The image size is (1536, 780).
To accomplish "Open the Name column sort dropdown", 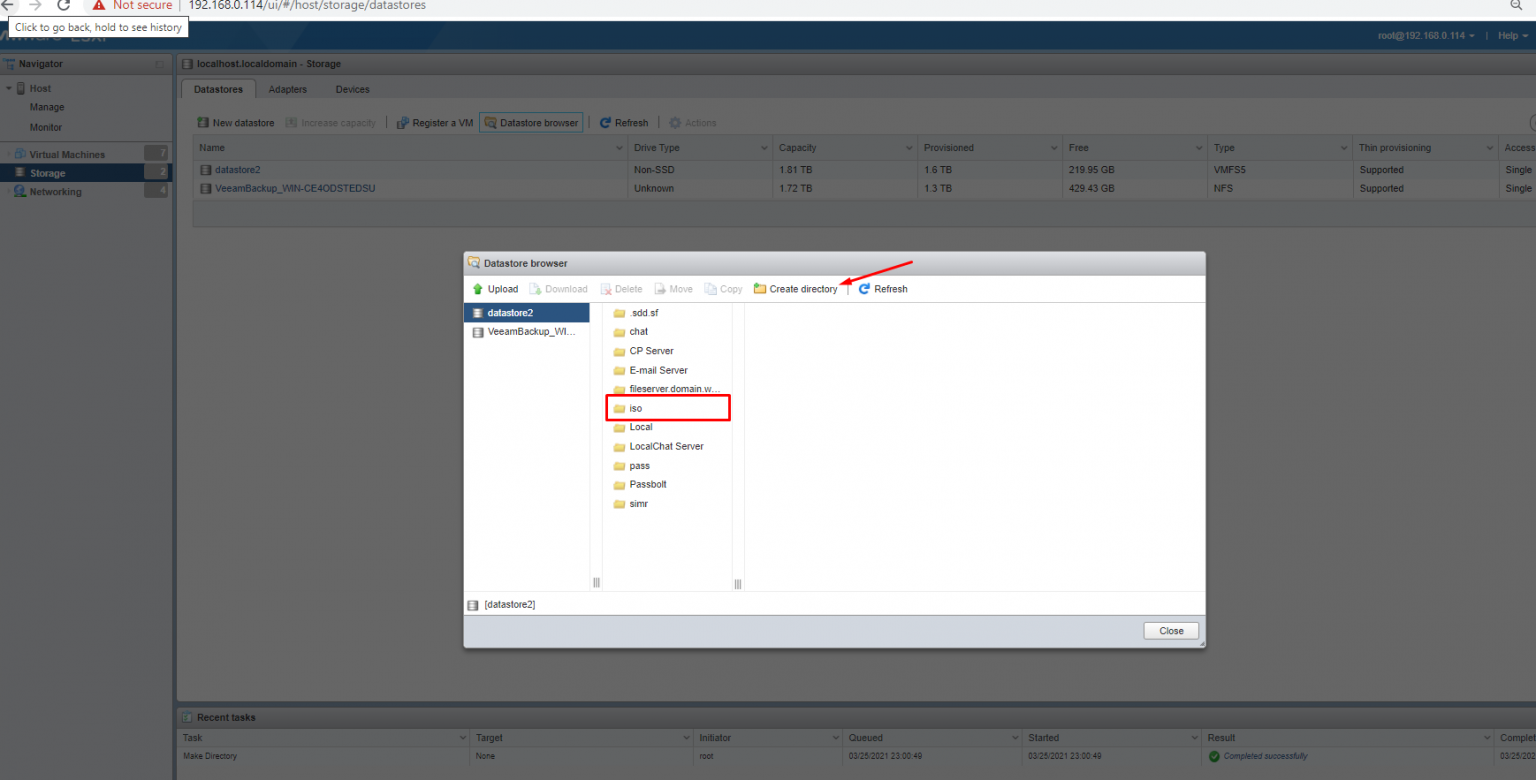I will (x=618, y=147).
